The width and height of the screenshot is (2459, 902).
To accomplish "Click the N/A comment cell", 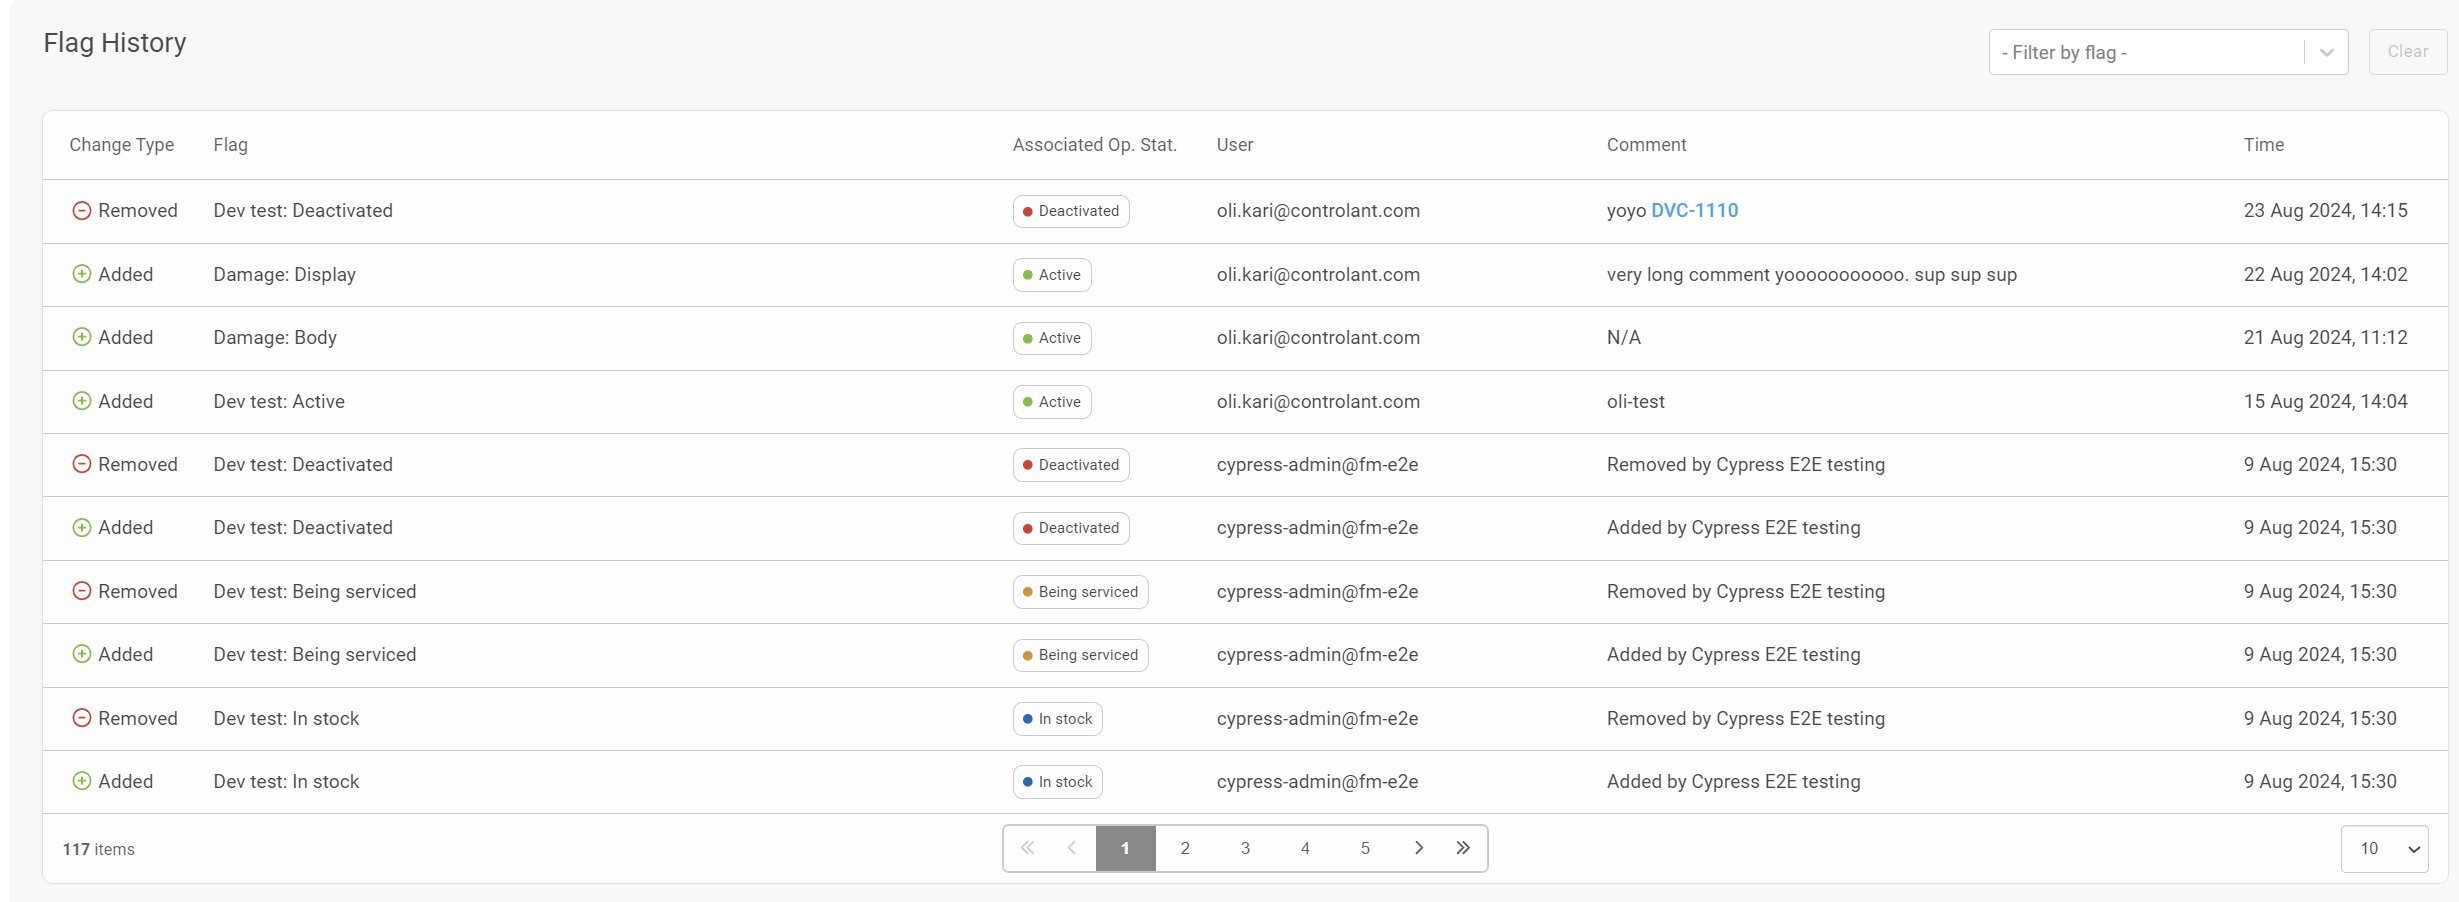I will coord(1623,338).
